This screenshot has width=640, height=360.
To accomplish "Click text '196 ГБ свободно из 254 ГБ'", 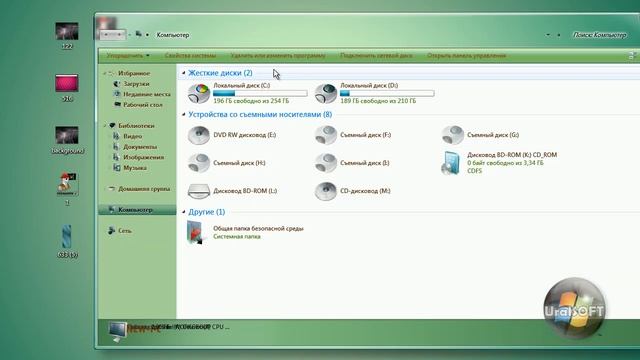I will (251, 101).
